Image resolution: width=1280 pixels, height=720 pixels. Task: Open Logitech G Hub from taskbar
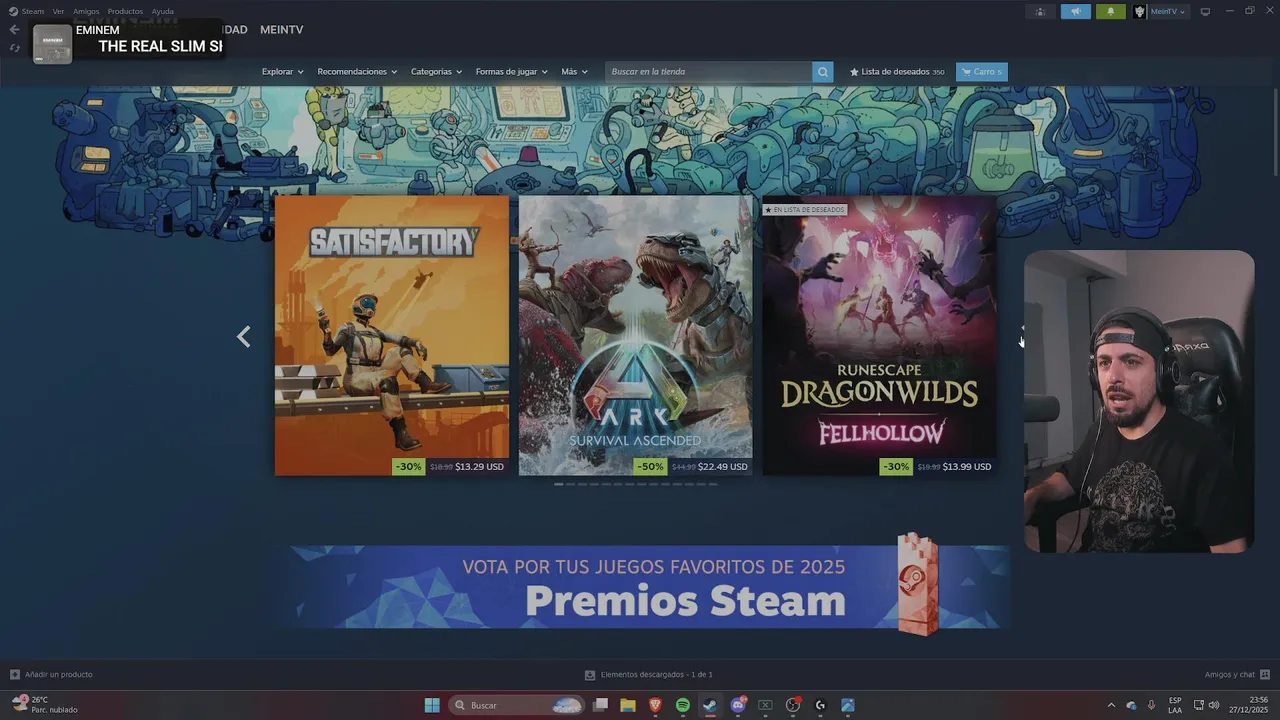(820, 705)
